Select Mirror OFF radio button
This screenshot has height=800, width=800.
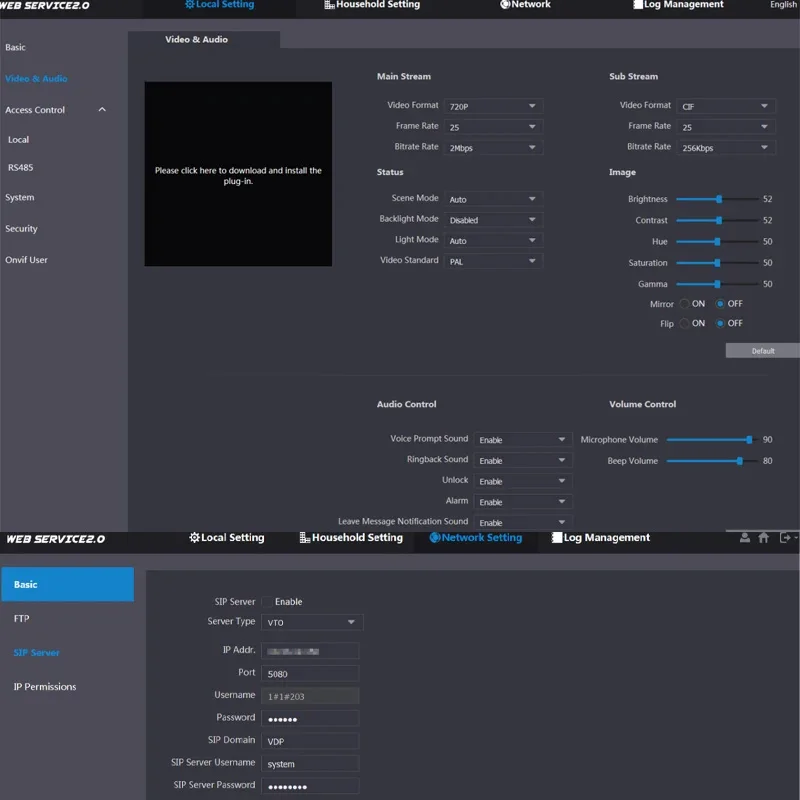[720, 304]
